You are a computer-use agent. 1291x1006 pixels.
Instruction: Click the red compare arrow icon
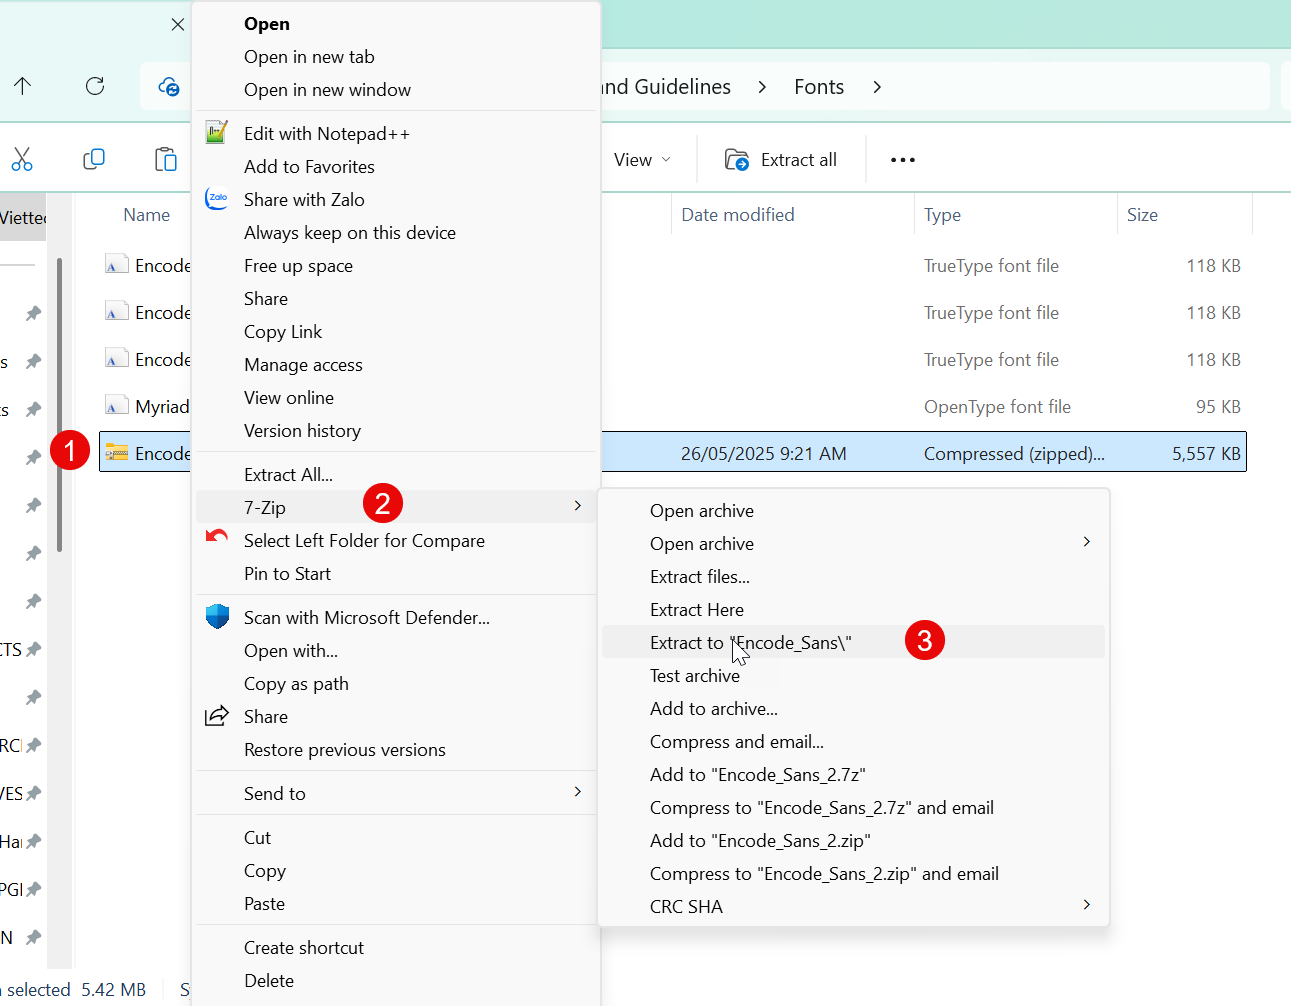tap(217, 538)
